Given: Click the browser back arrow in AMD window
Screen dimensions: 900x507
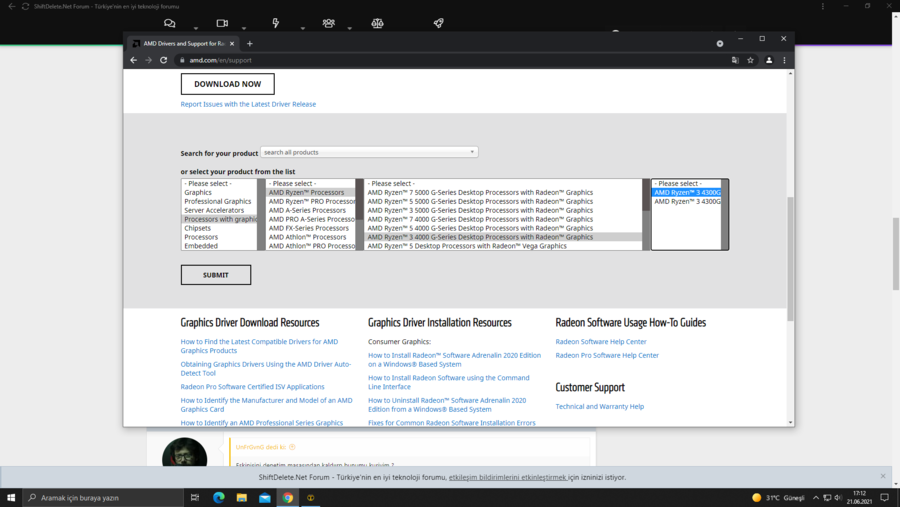Looking at the screenshot, I should tap(134, 60).
